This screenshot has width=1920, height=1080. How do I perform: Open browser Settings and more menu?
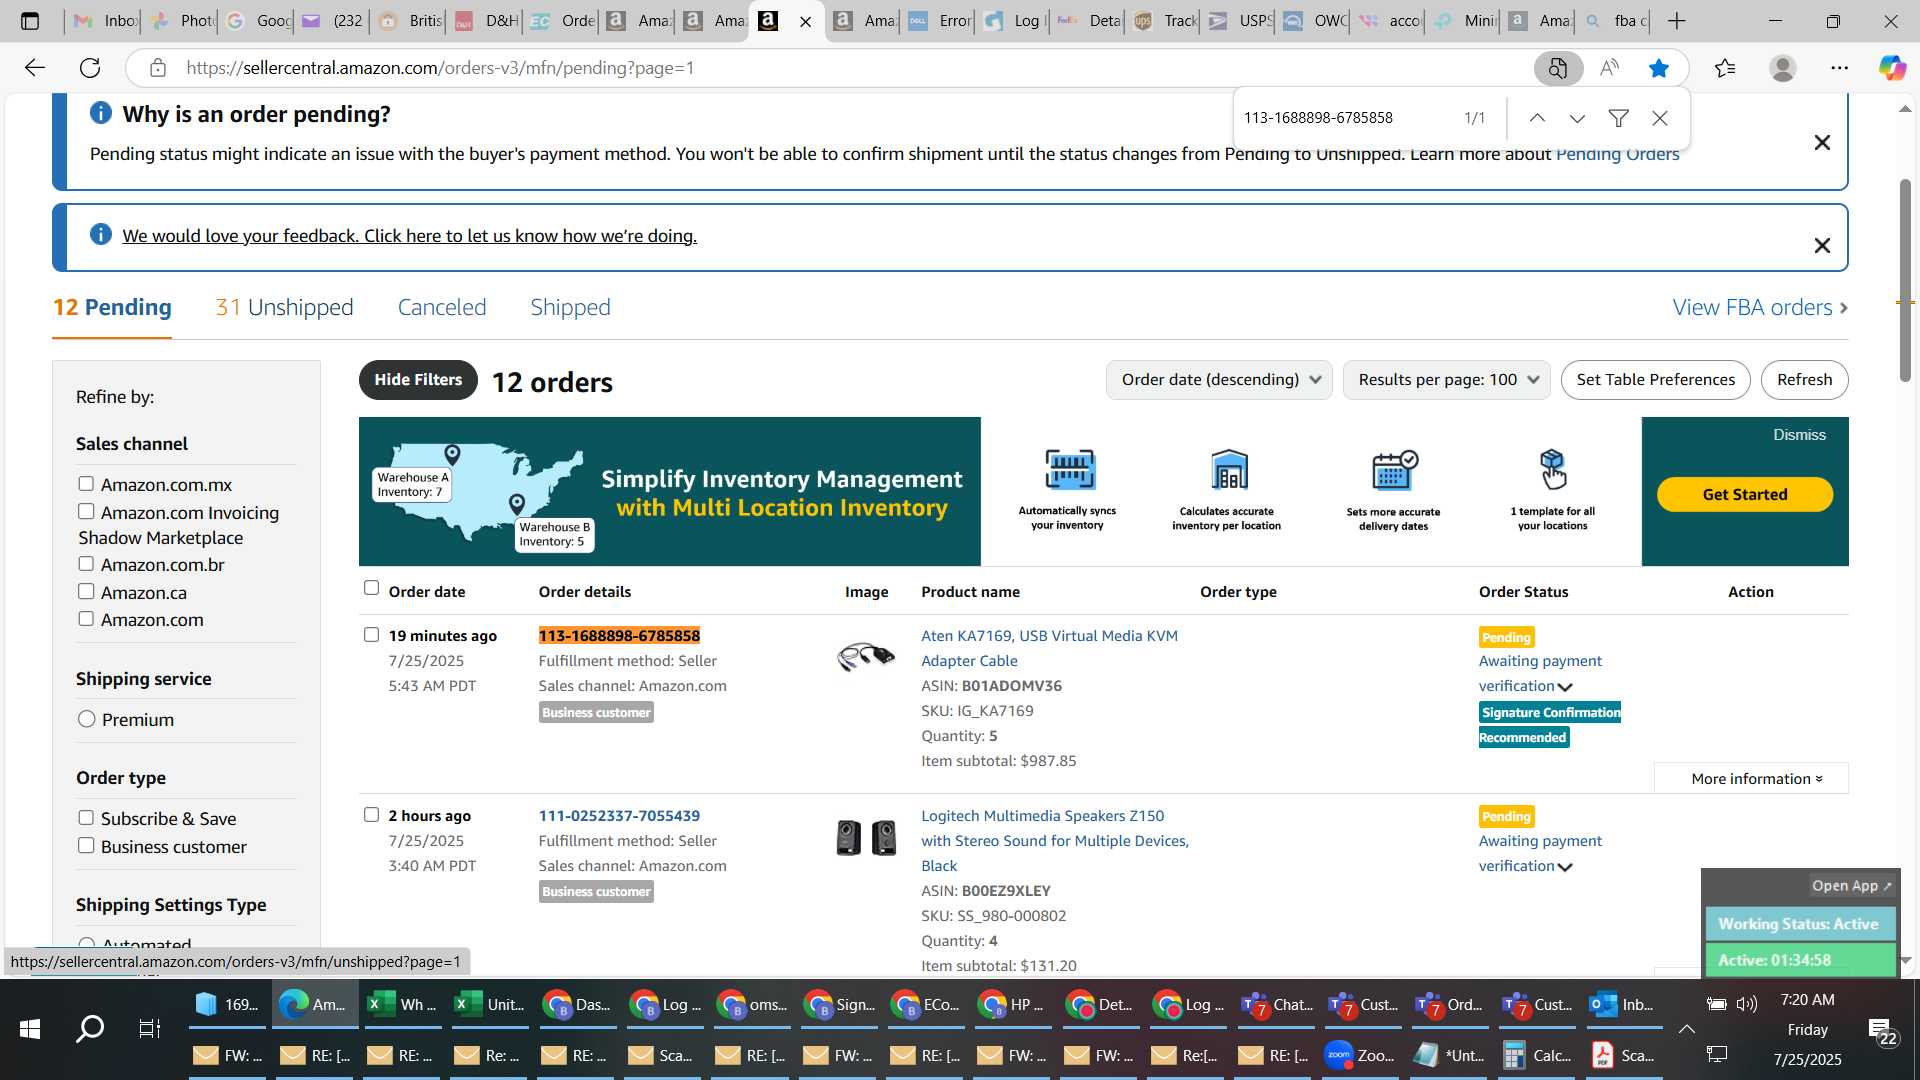click(1839, 68)
